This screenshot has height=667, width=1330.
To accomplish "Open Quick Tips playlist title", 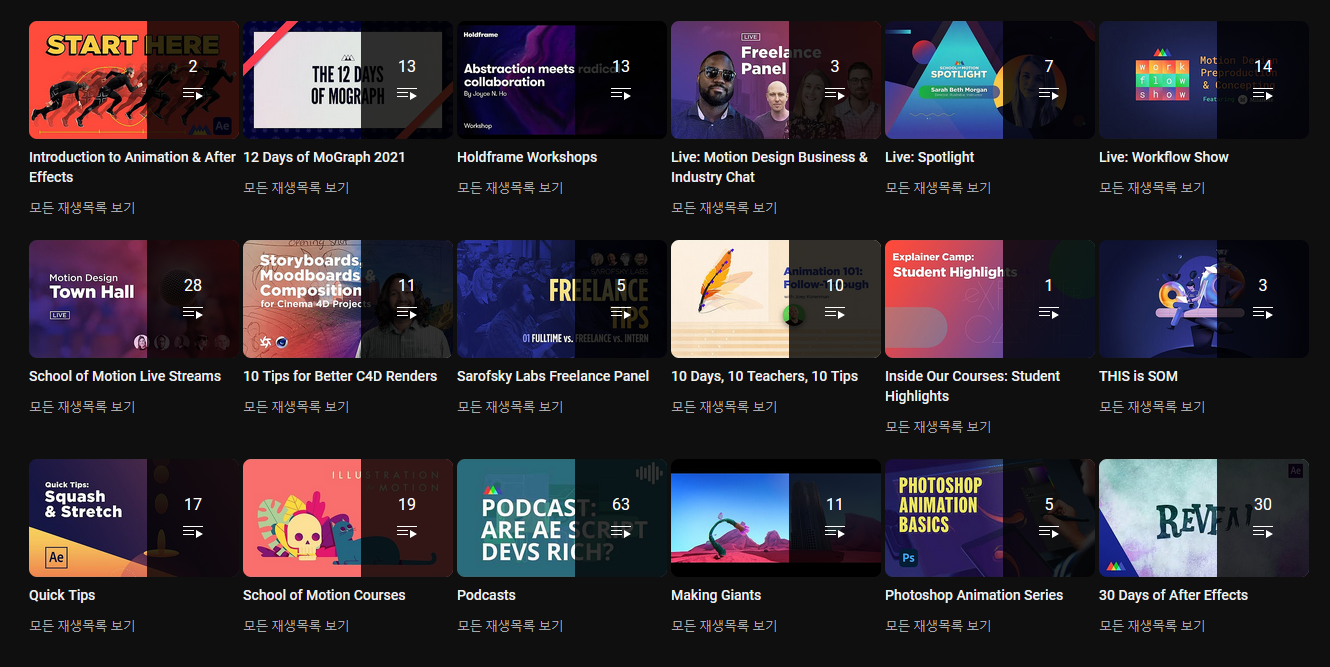I will pos(62,595).
